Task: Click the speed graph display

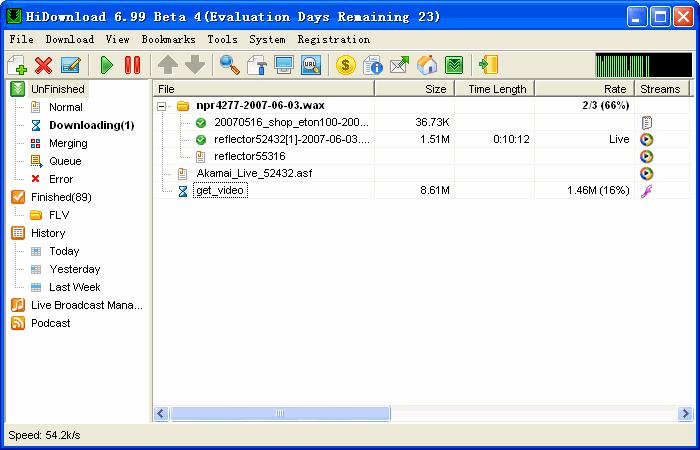Action: 644,65
